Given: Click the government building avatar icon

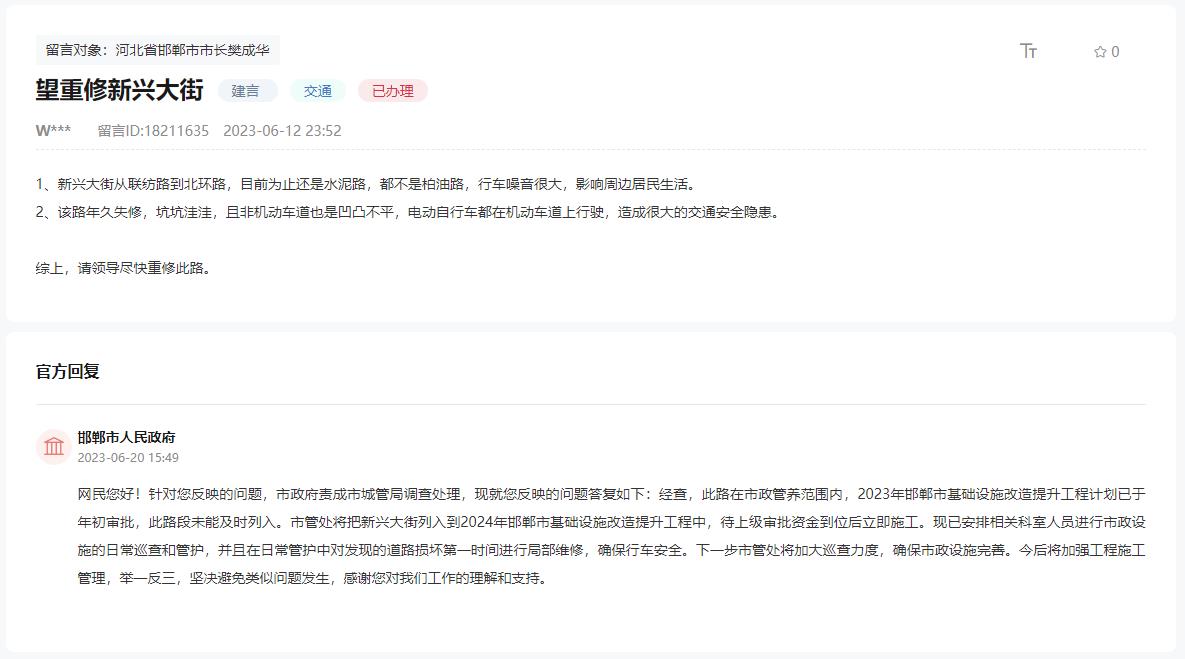Looking at the screenshot, I should 54,446.
